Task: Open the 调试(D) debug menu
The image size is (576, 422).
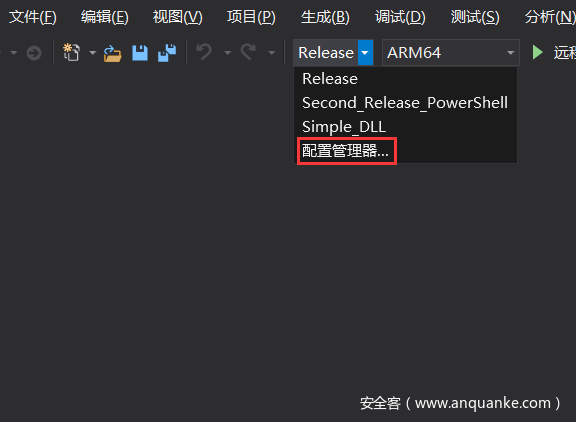Action: click(x=400, y=17)
